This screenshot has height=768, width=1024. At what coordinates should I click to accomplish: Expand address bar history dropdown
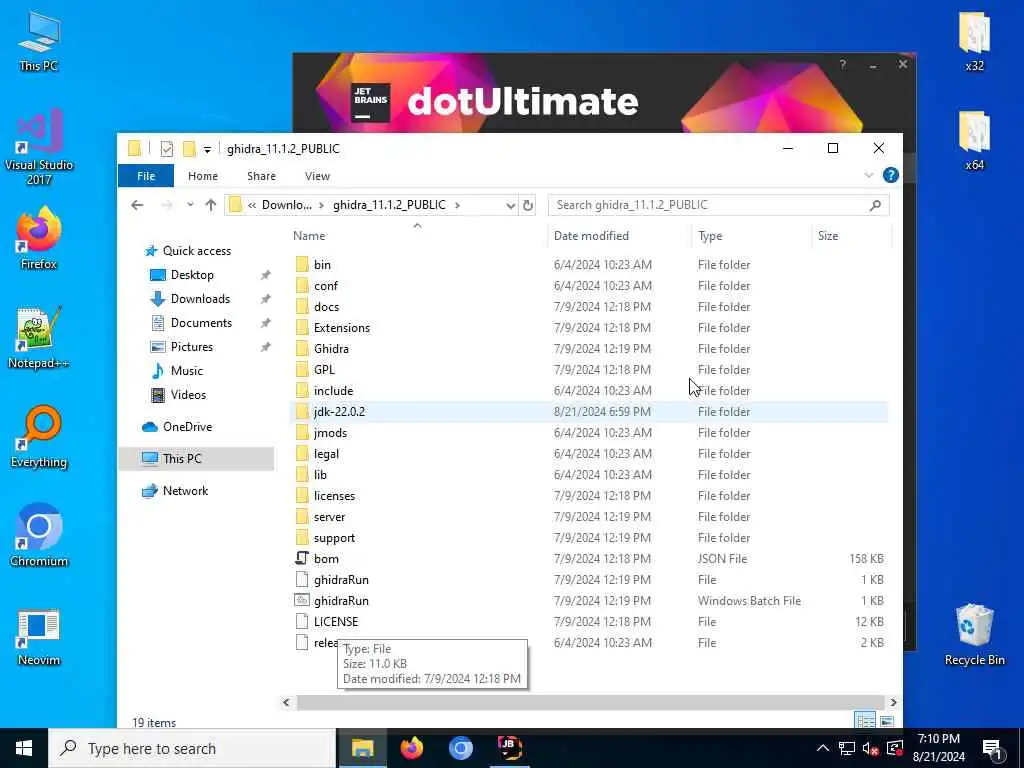[510, 205]
